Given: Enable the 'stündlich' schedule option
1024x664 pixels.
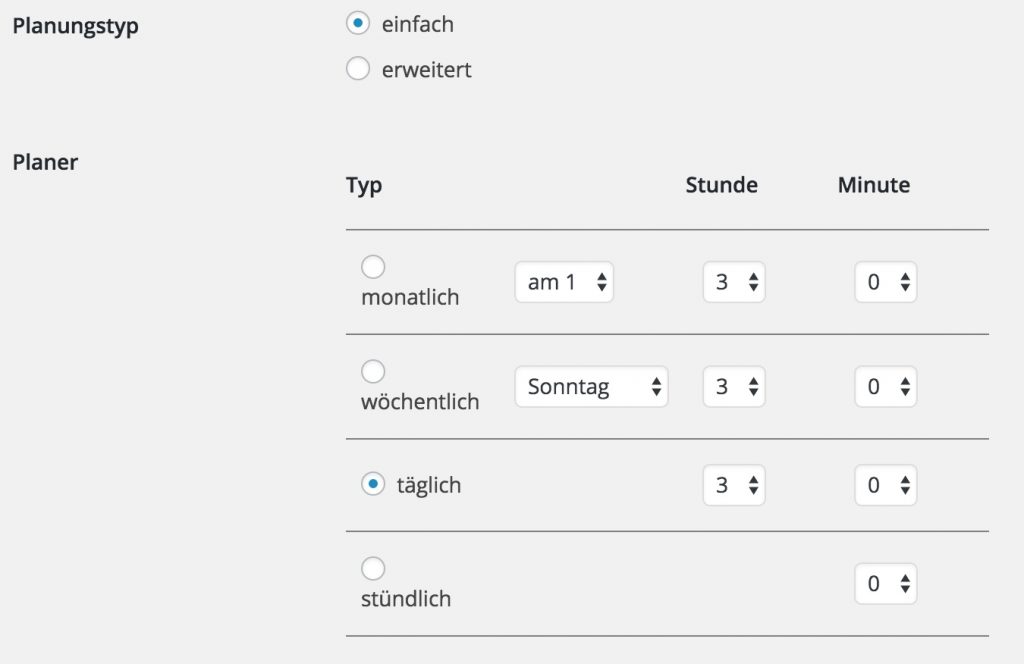Looking at the screenshot, I should coord(373,569).
